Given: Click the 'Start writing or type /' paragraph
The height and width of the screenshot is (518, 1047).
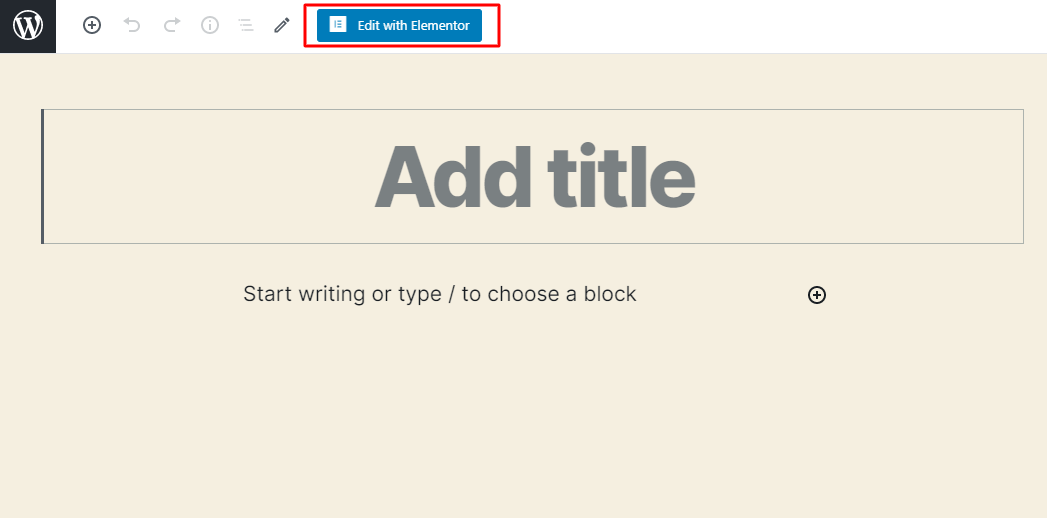Looking at the screenshot, I should coord(439,294).
